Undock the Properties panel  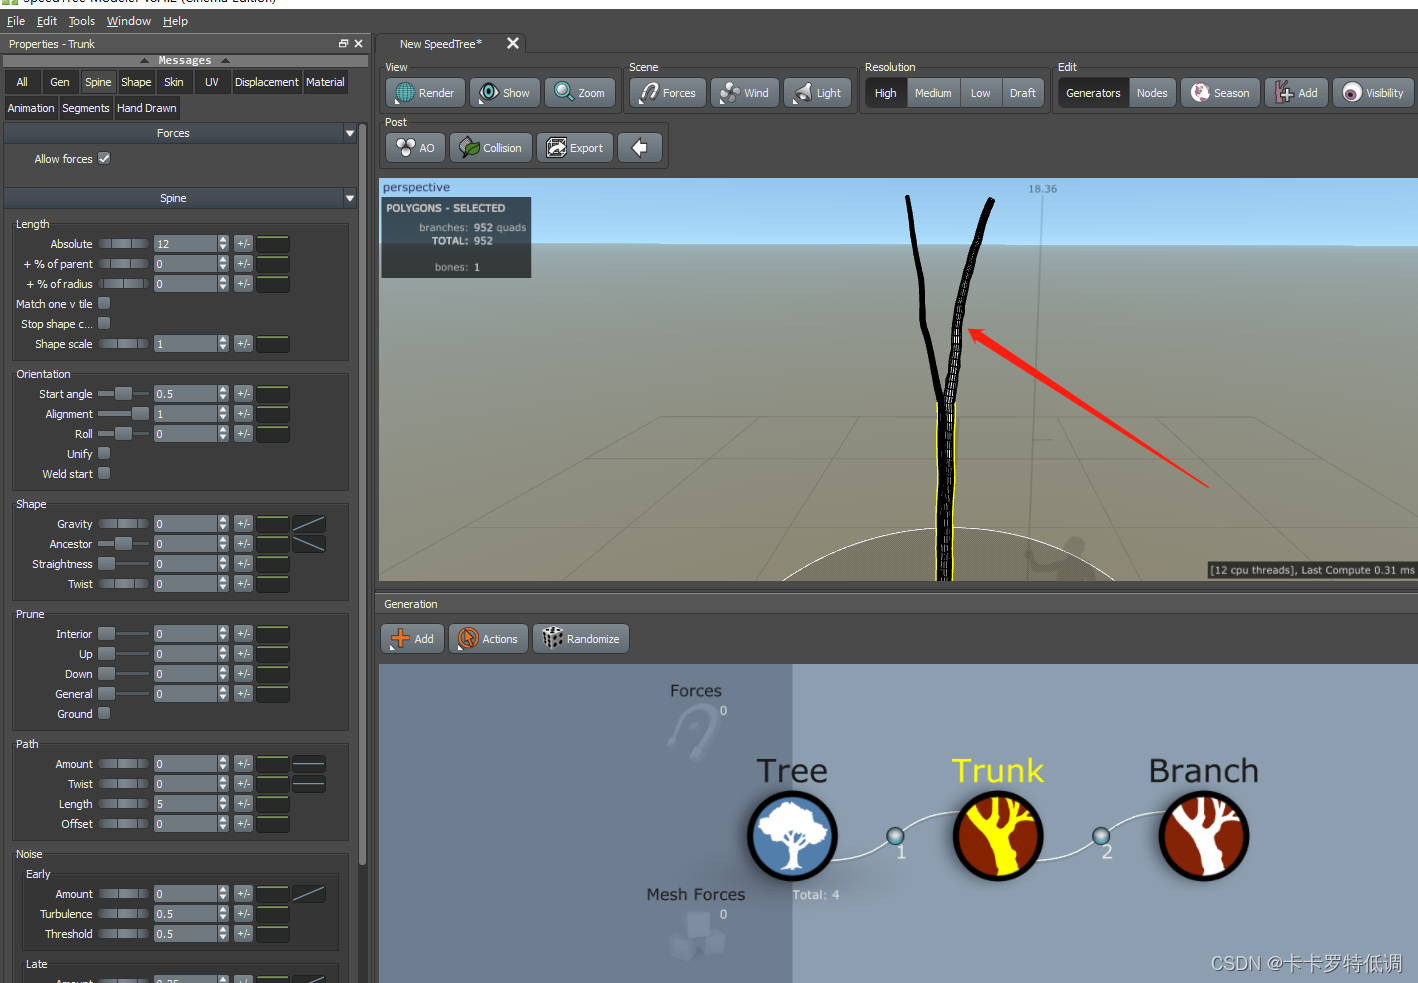(x=343, y=44)
